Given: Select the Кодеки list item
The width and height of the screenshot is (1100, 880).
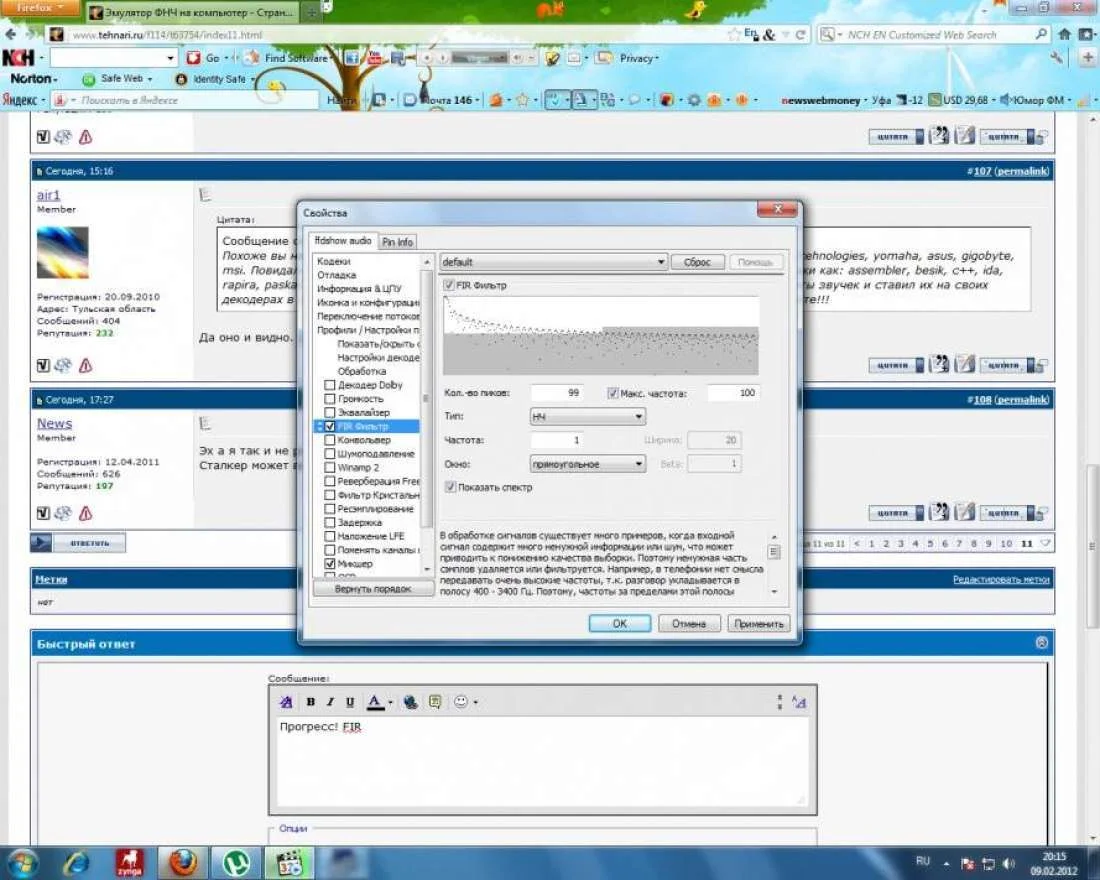Looking at the screenshot, I should pos(333,261).
